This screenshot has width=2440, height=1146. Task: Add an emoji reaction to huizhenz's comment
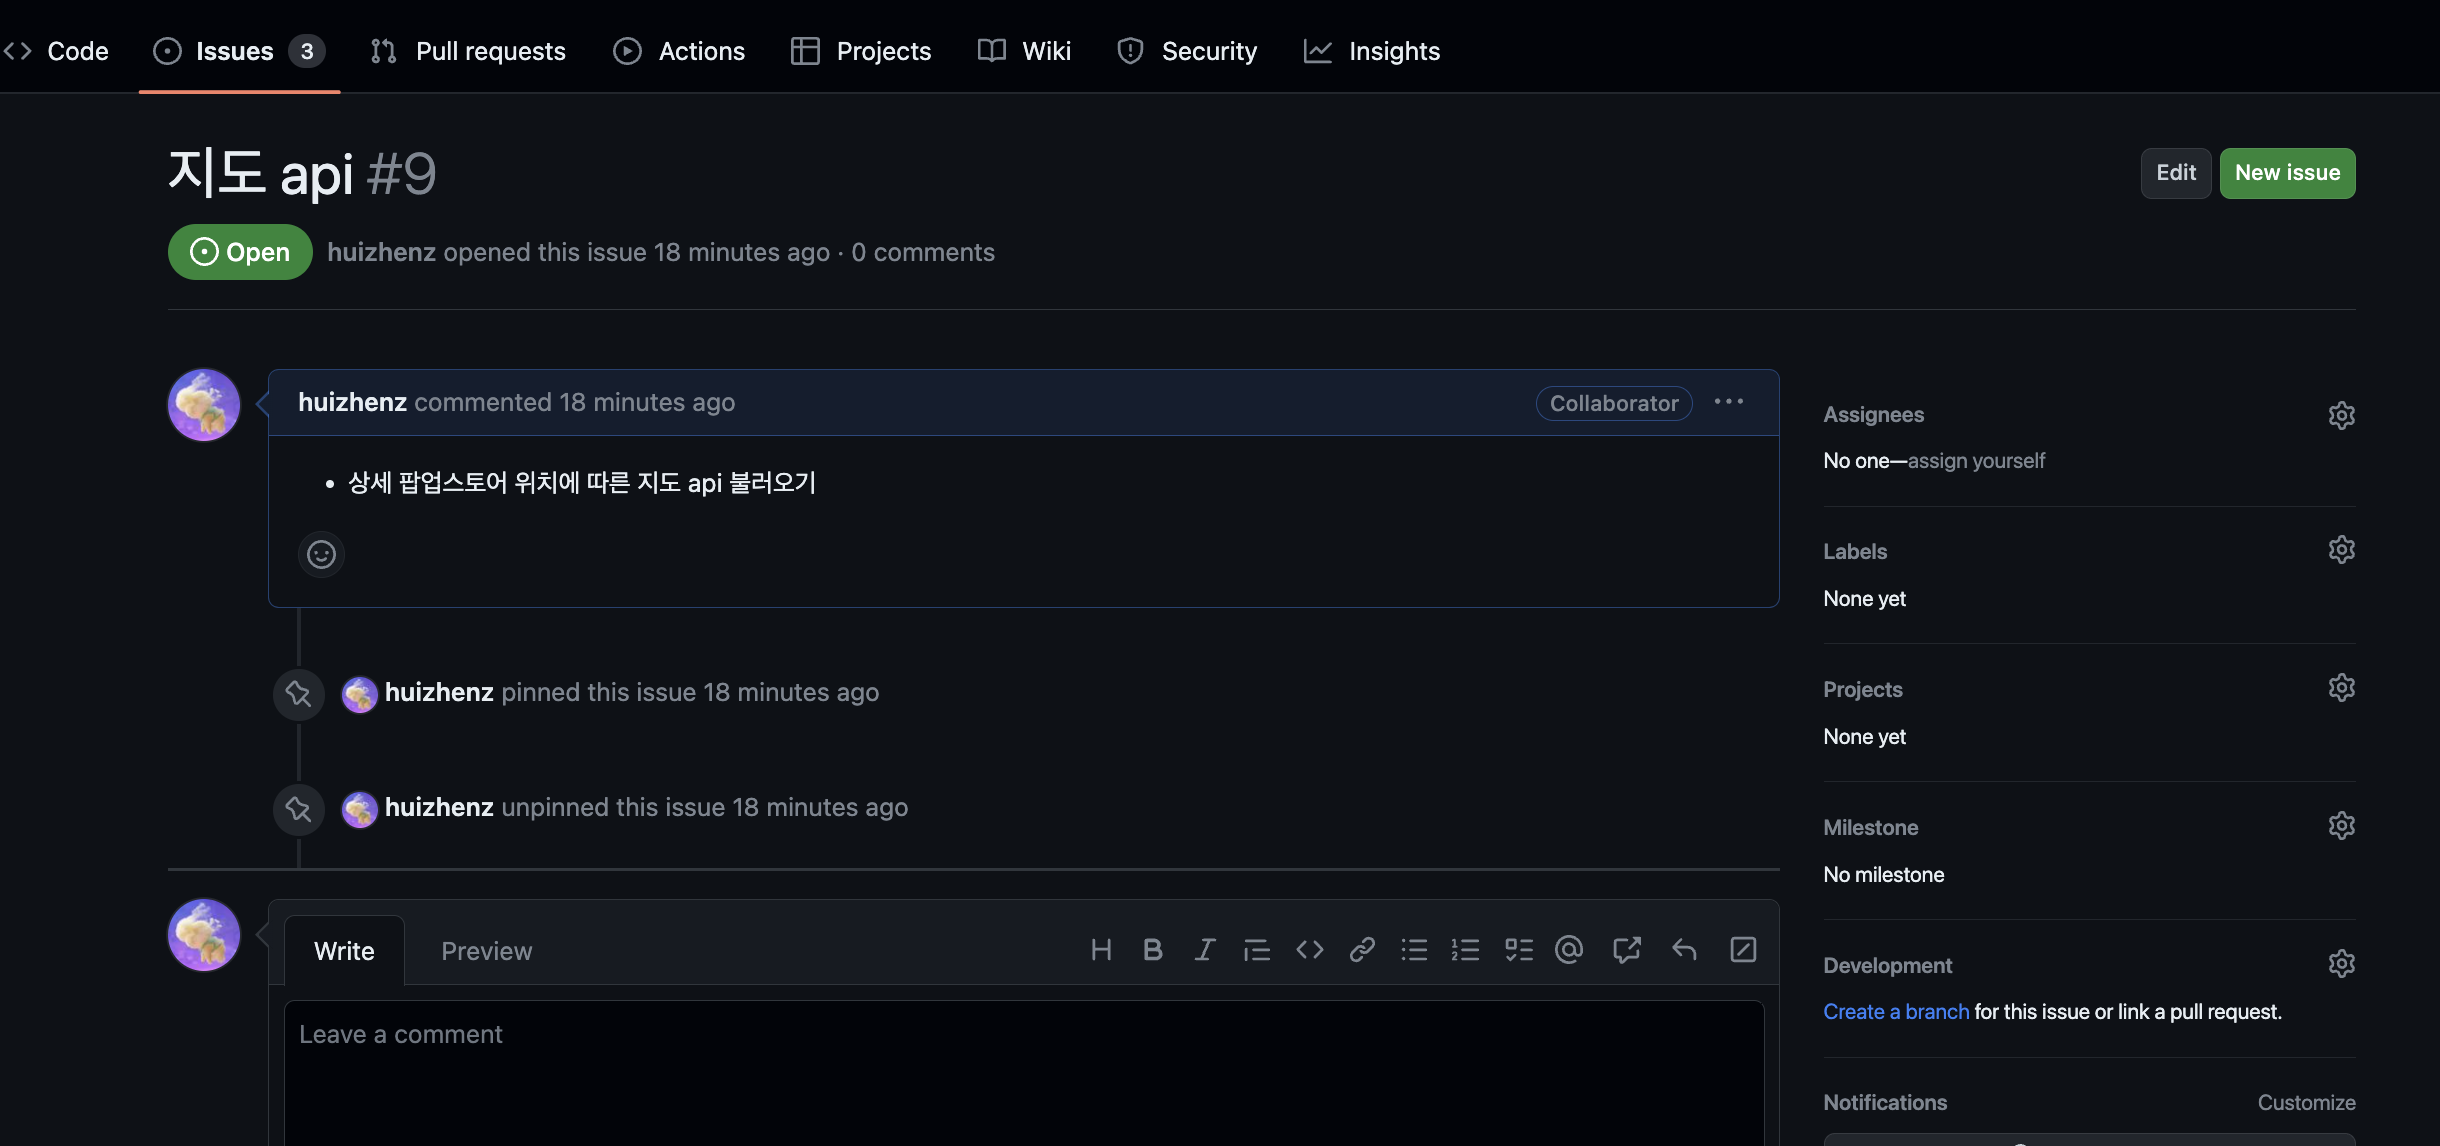(x=320, y=554)
